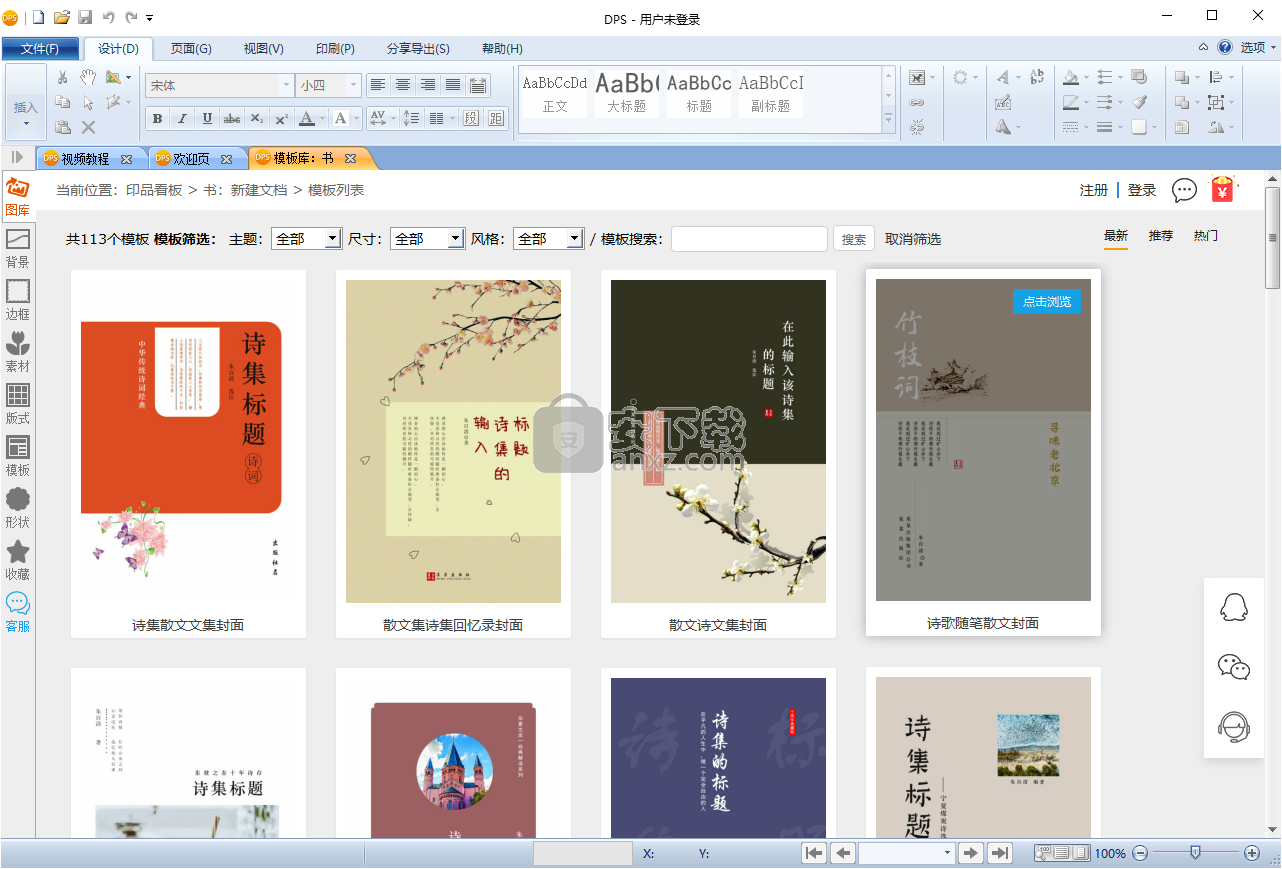This screenshot has width=1282, height=869.
Task: Open the page number combo box
Action: click(x=907, y=853)
